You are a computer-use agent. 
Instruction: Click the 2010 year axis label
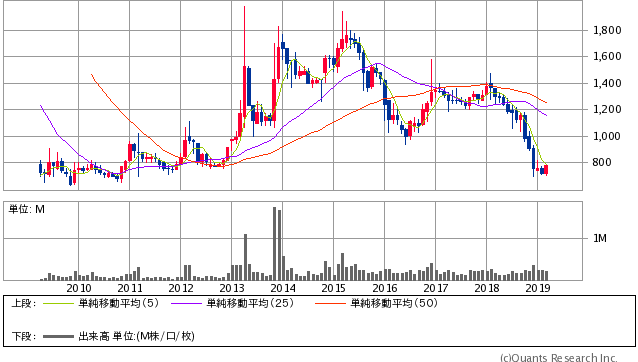coord(79,288)
